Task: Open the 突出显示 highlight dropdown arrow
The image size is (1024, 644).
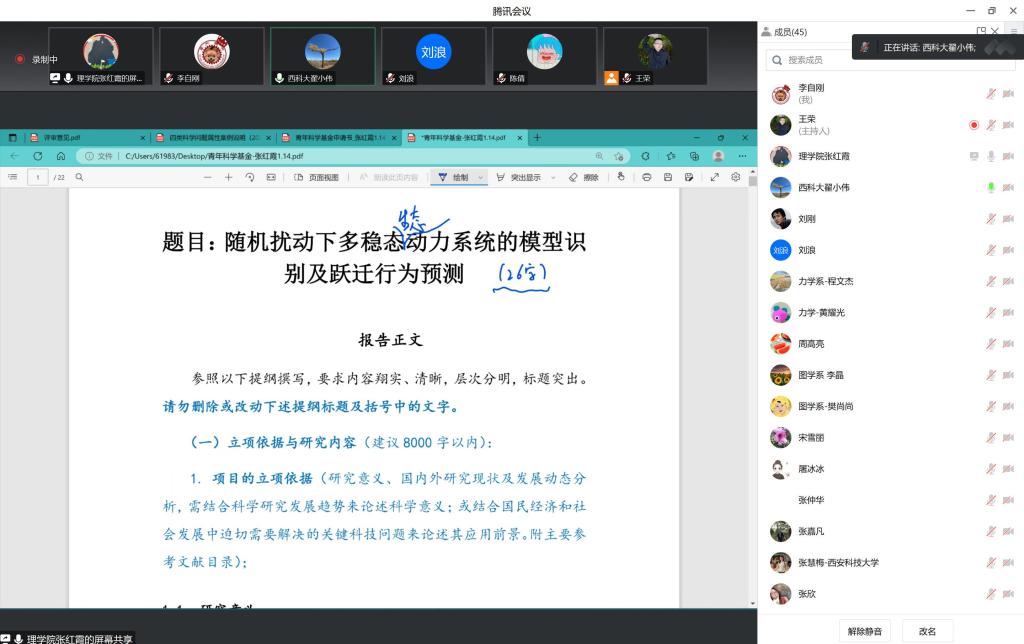Action: [555, 177]
